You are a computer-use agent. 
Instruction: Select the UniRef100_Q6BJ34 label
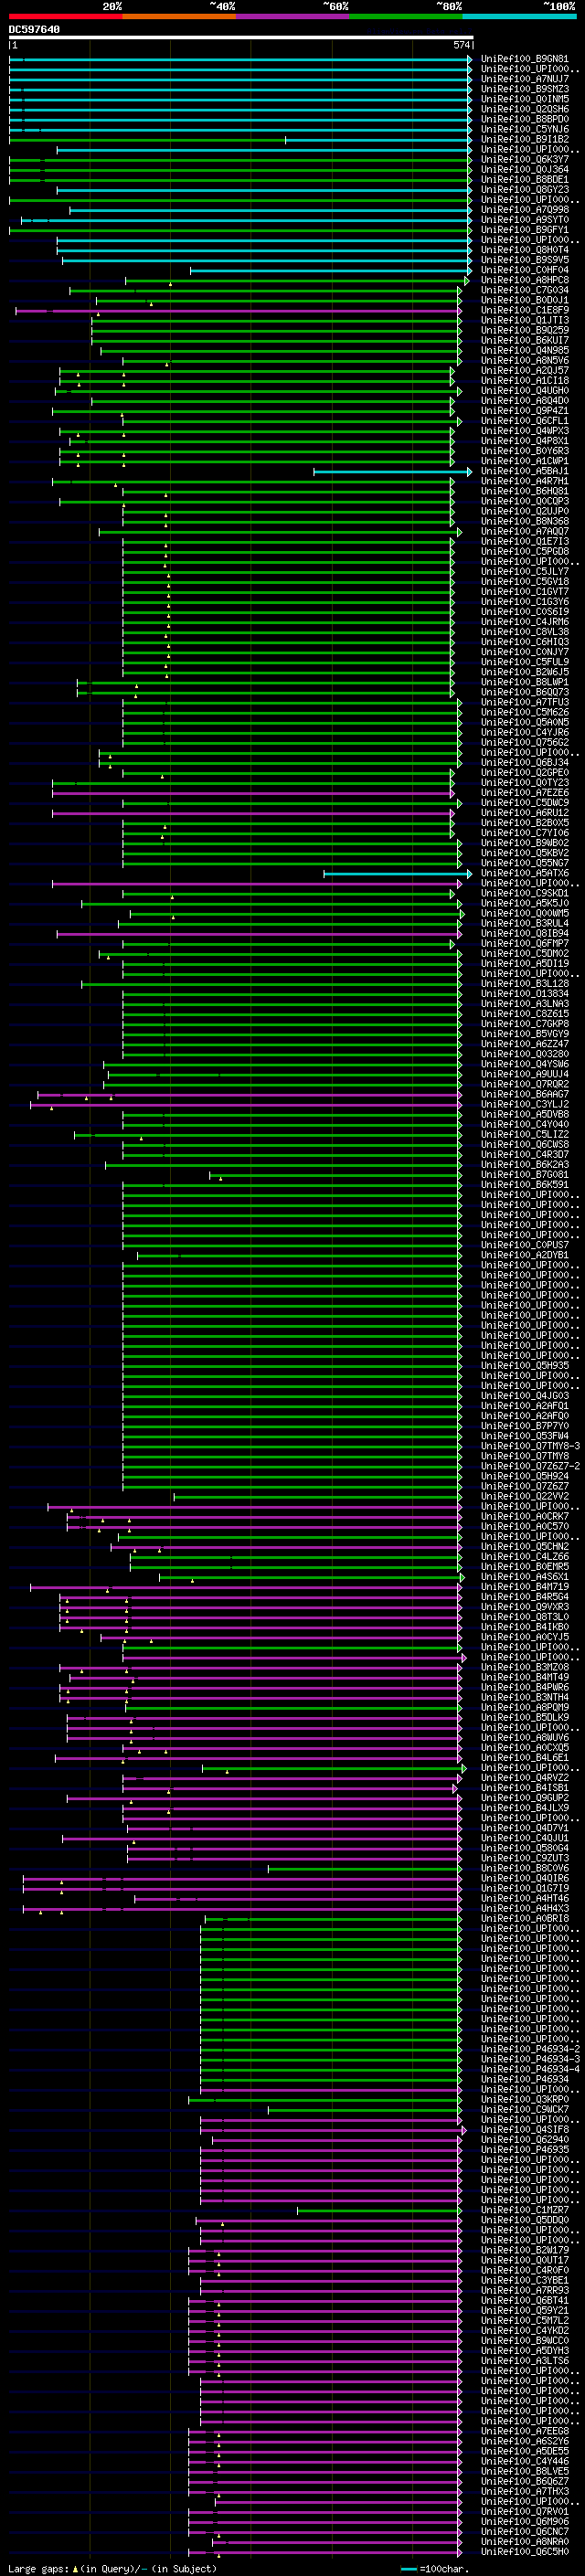pos(525,763)
